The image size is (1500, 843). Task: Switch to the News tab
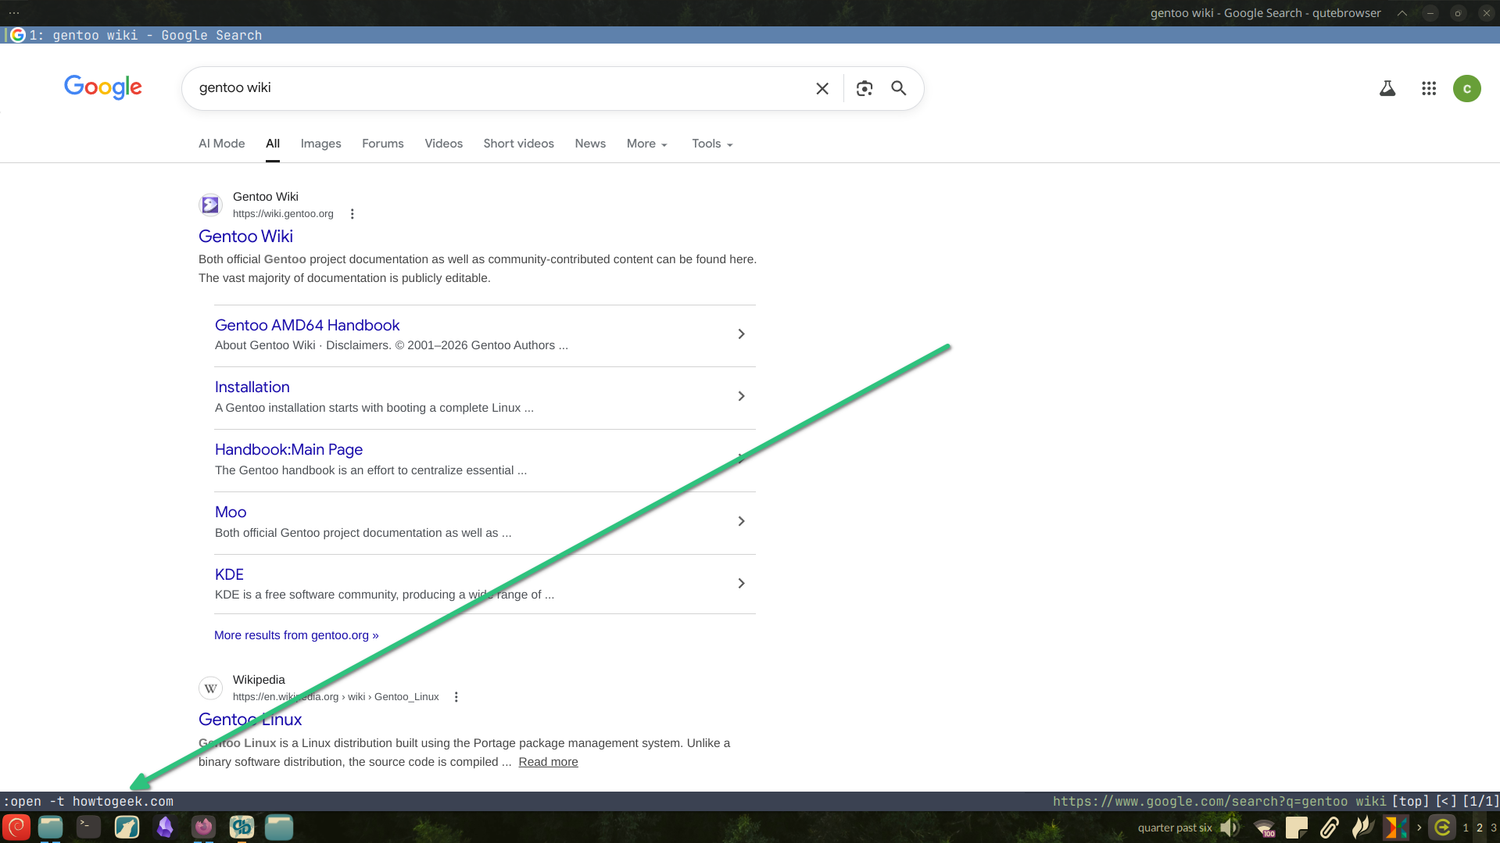[x=590, y=144]
